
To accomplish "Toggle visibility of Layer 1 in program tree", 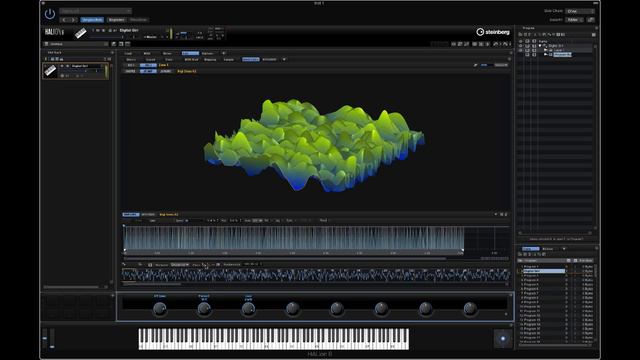I will pos(520,50).
